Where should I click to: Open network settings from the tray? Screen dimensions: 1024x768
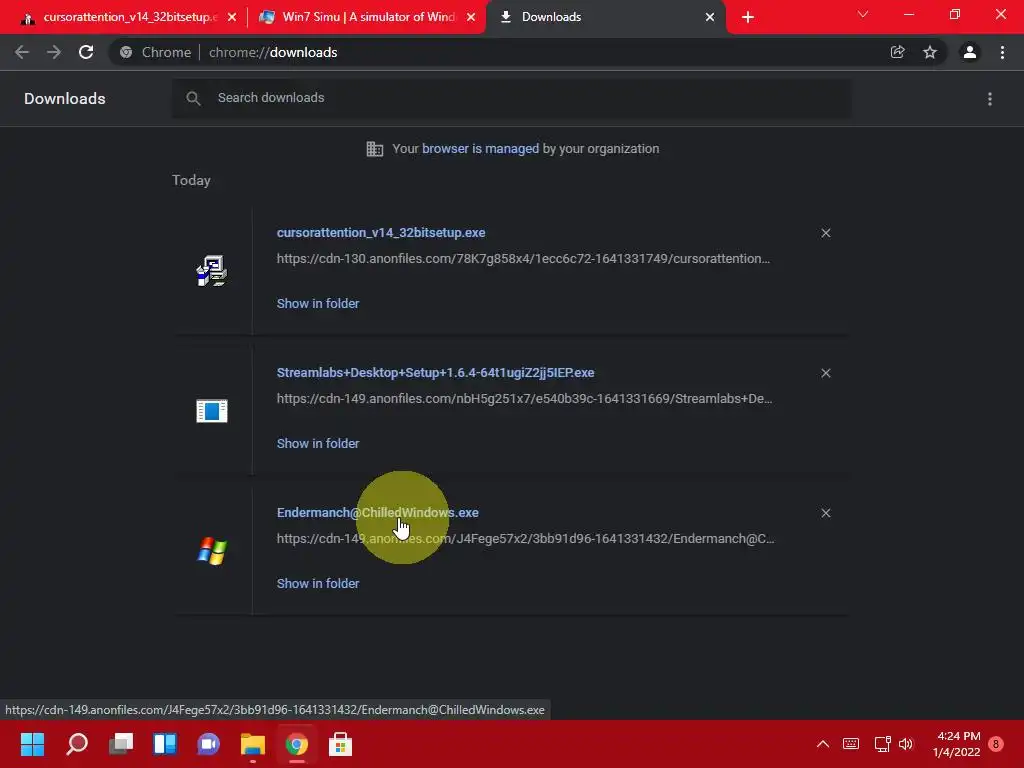click(x=882, y=744)
